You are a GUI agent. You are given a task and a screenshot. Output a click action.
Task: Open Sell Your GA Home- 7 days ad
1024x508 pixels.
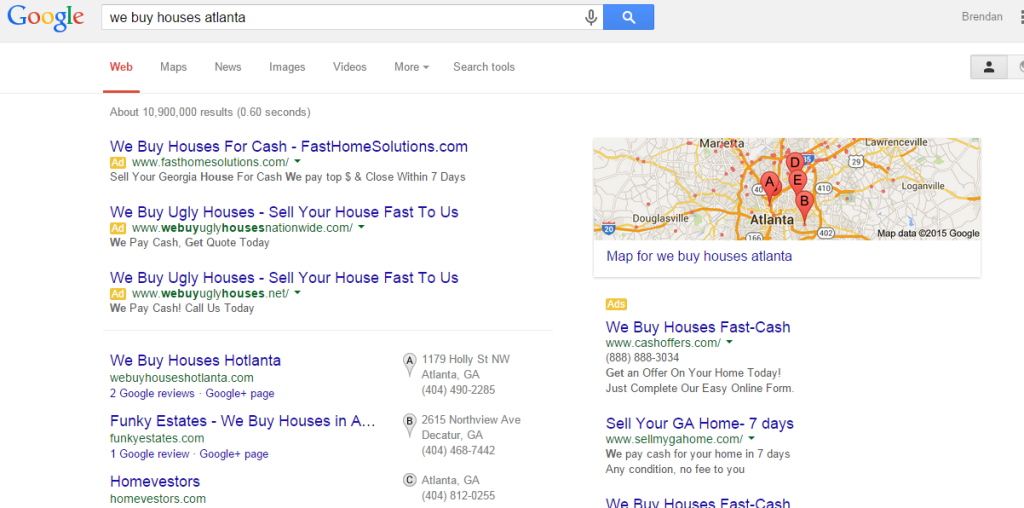[700, 423]
